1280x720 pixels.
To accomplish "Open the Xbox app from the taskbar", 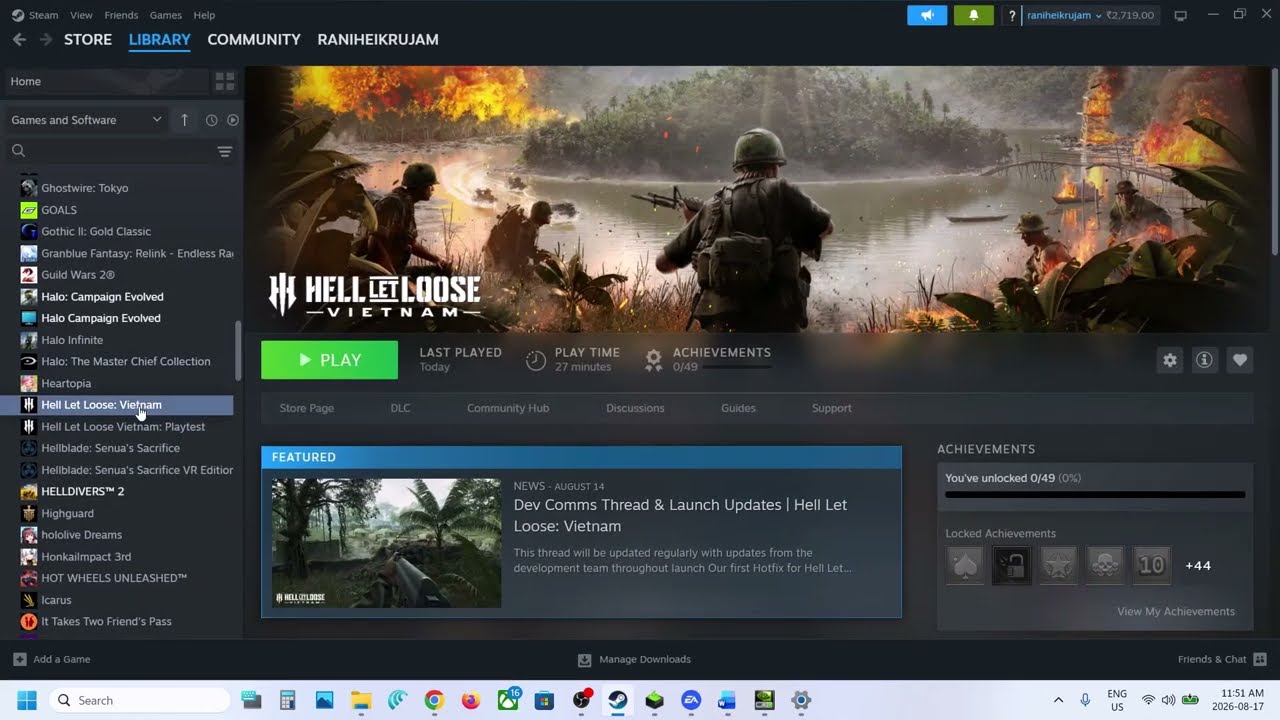I will [x=508, y=700].
